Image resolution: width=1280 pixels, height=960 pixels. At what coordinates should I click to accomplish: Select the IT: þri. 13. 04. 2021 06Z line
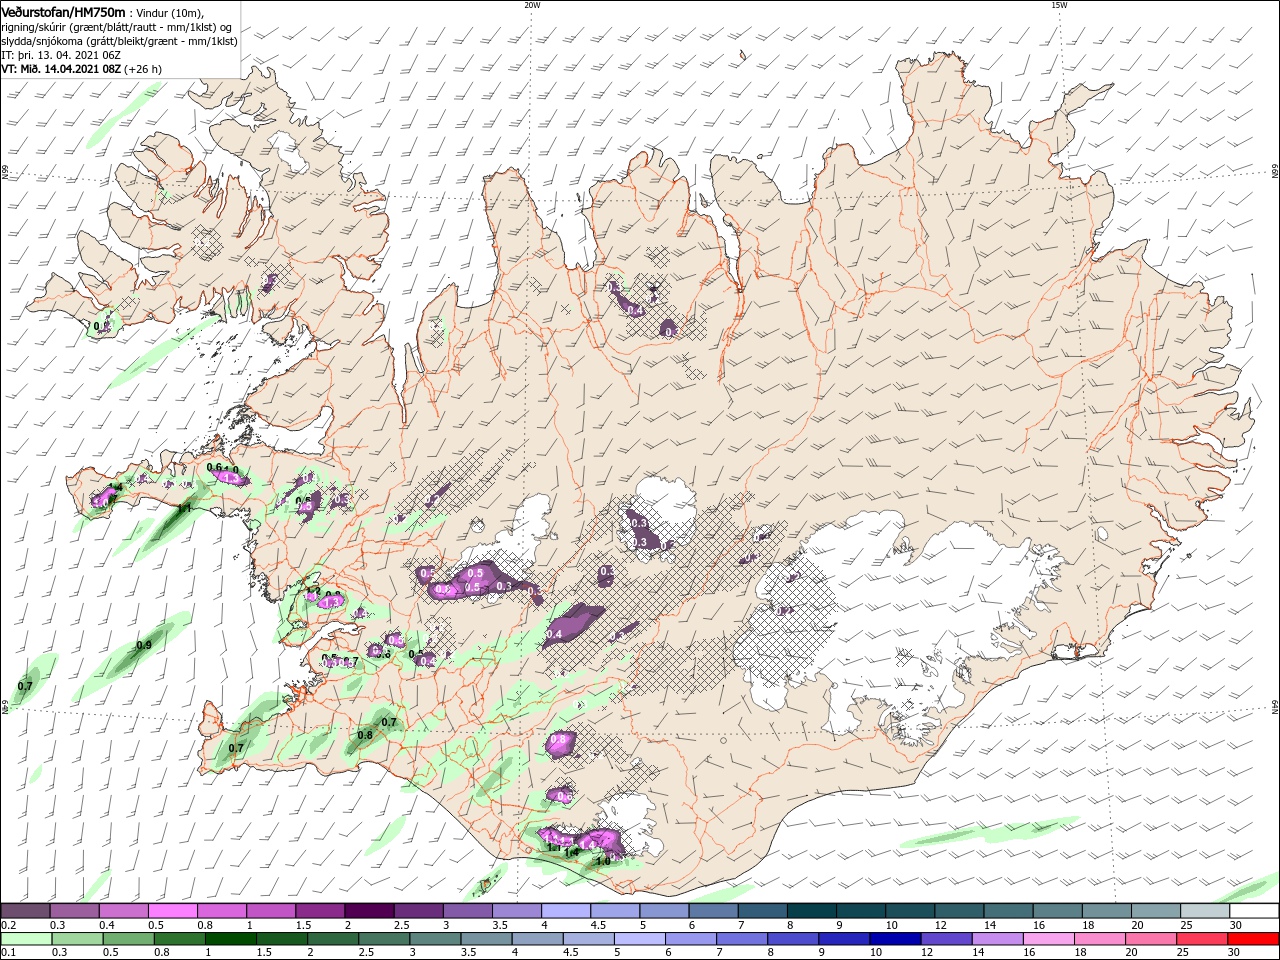point(62,55)
